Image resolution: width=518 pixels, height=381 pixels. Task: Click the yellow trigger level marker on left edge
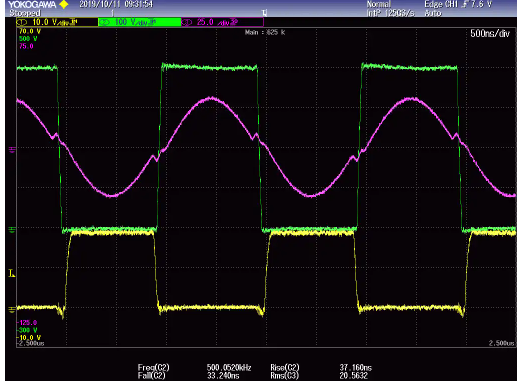(12, 273)
